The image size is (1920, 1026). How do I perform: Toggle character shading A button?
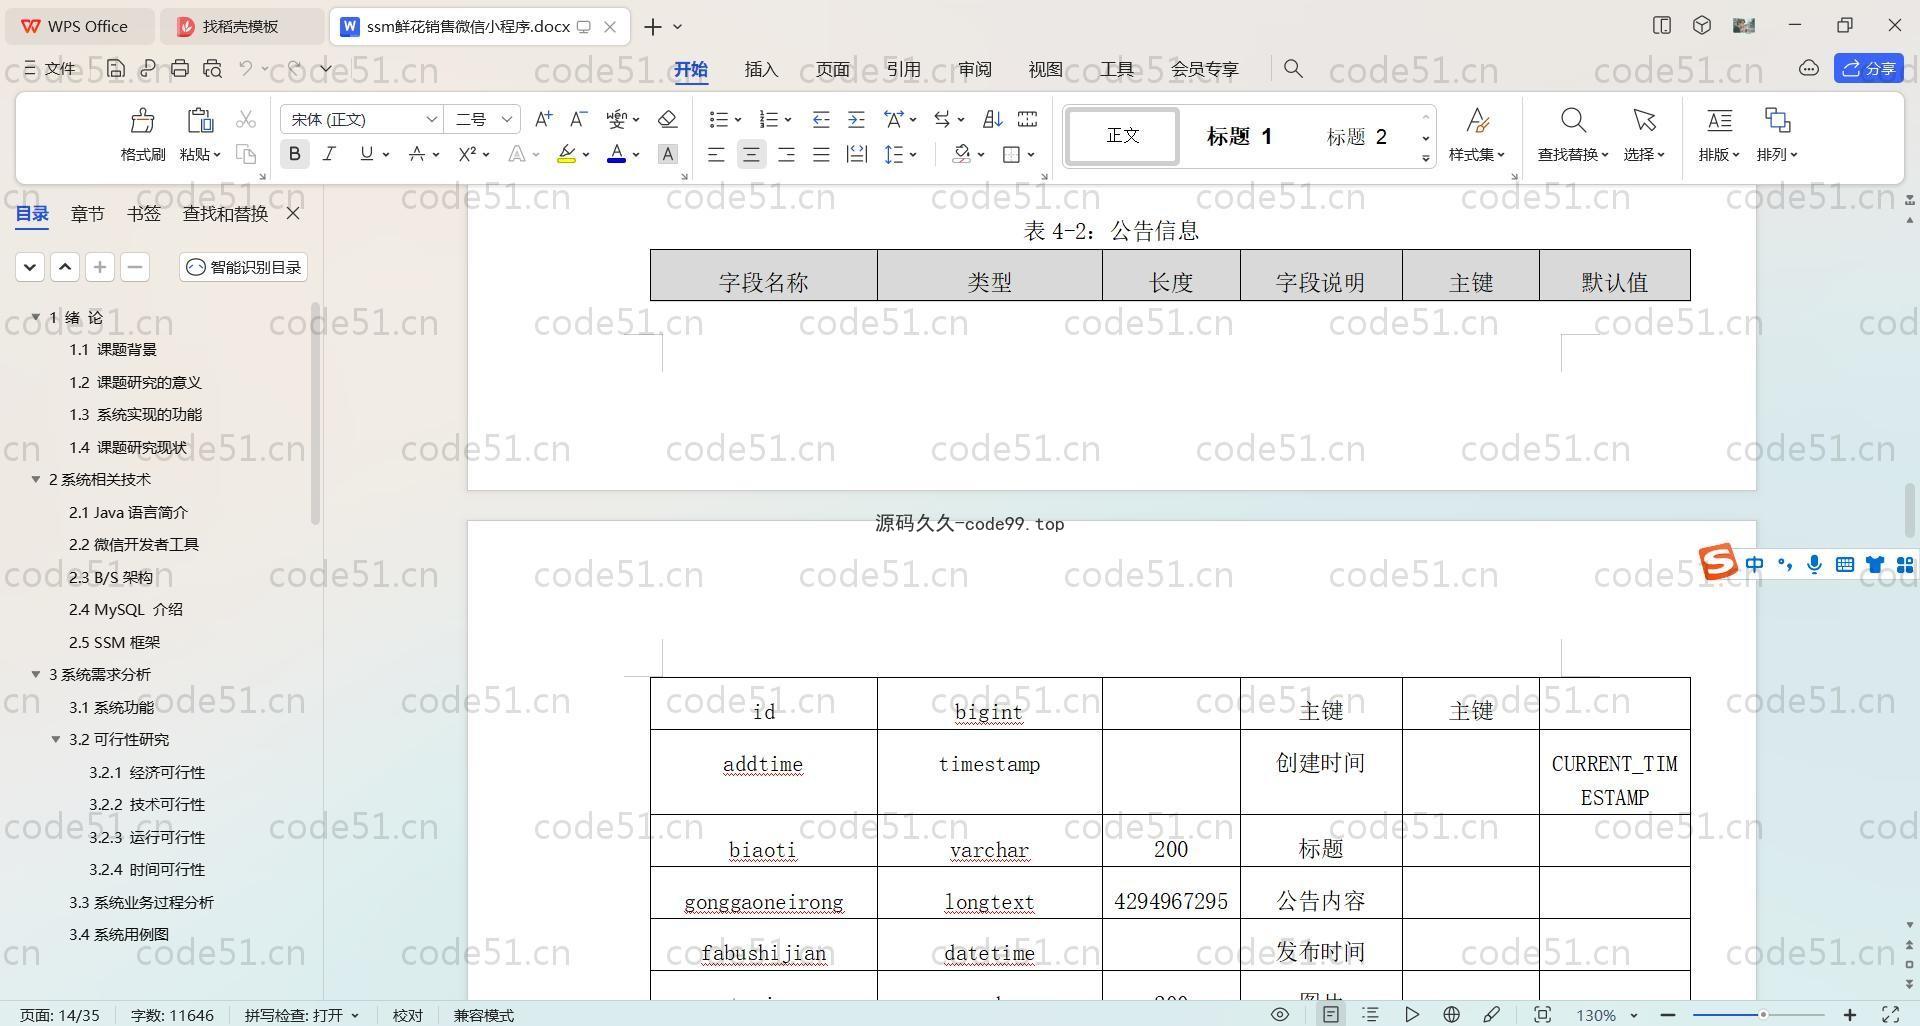(x=668, y=154)
